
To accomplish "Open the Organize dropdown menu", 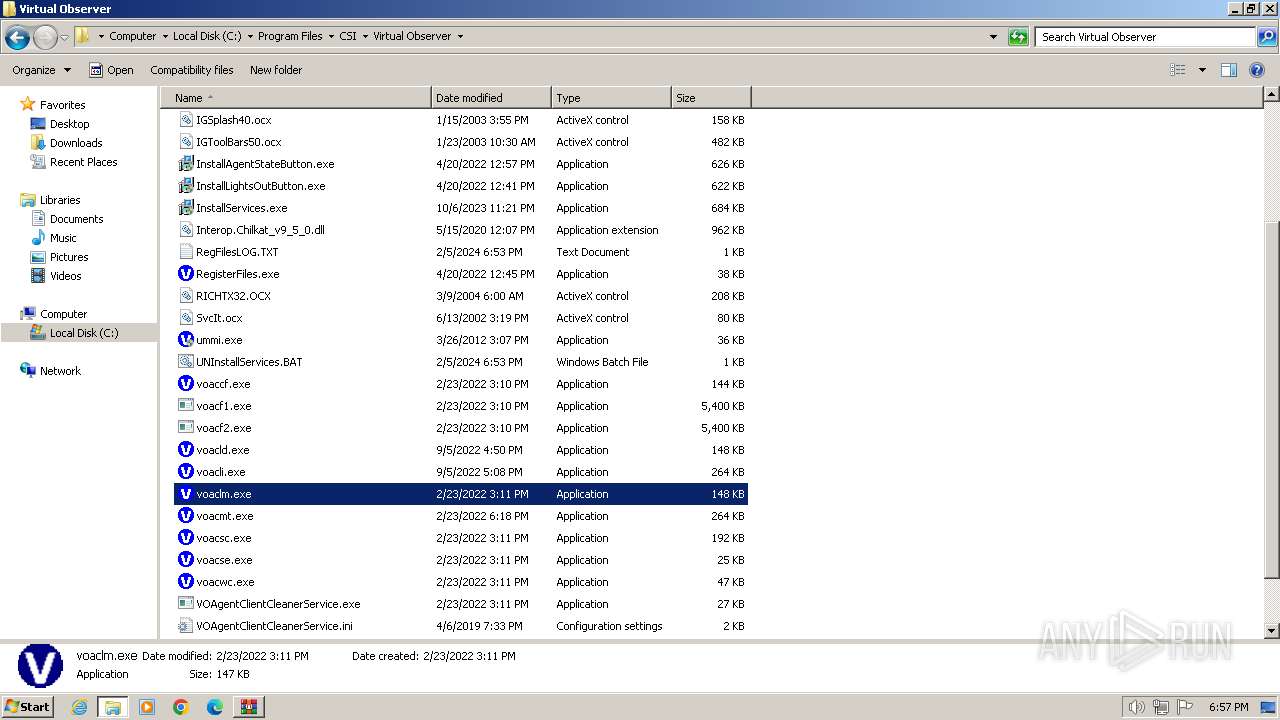I will coord(41,70).
